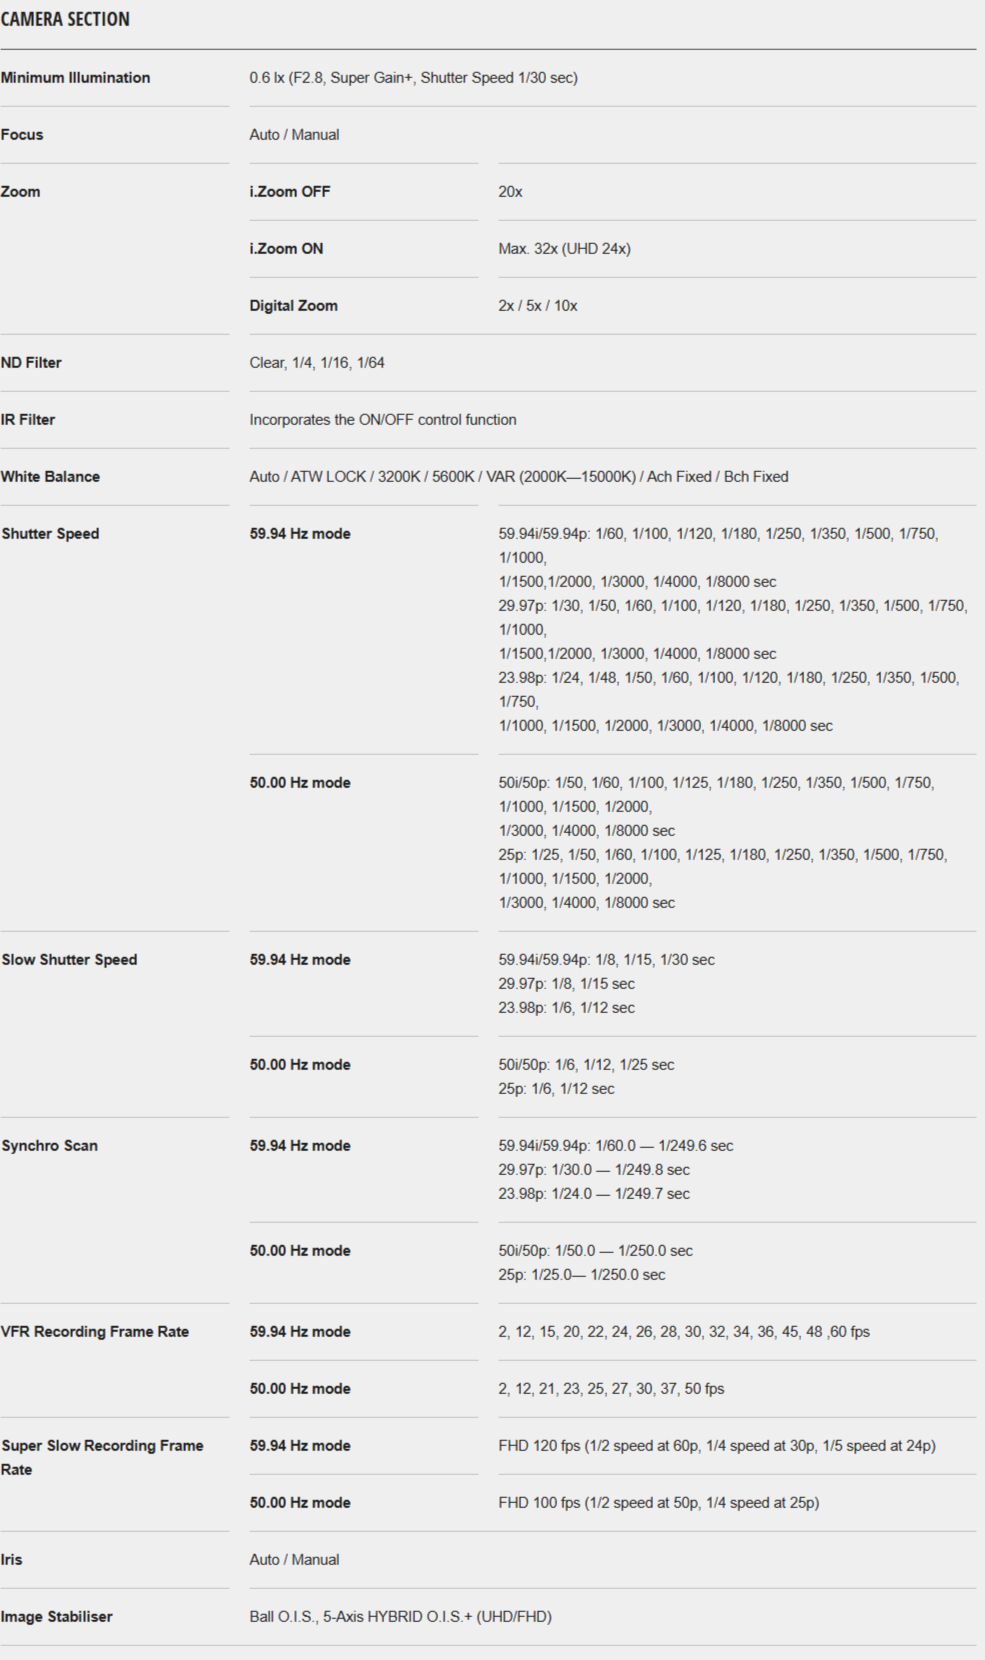Click the Focus row label

pyautogui.click(x=22, y=135)
